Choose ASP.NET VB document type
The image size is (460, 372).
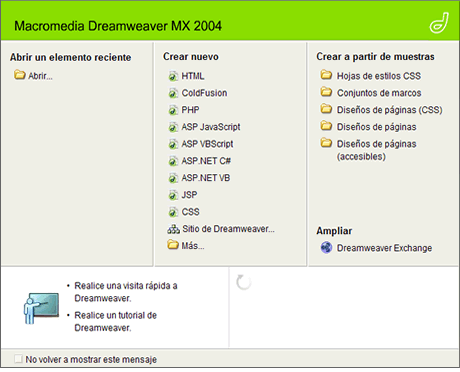206,178
